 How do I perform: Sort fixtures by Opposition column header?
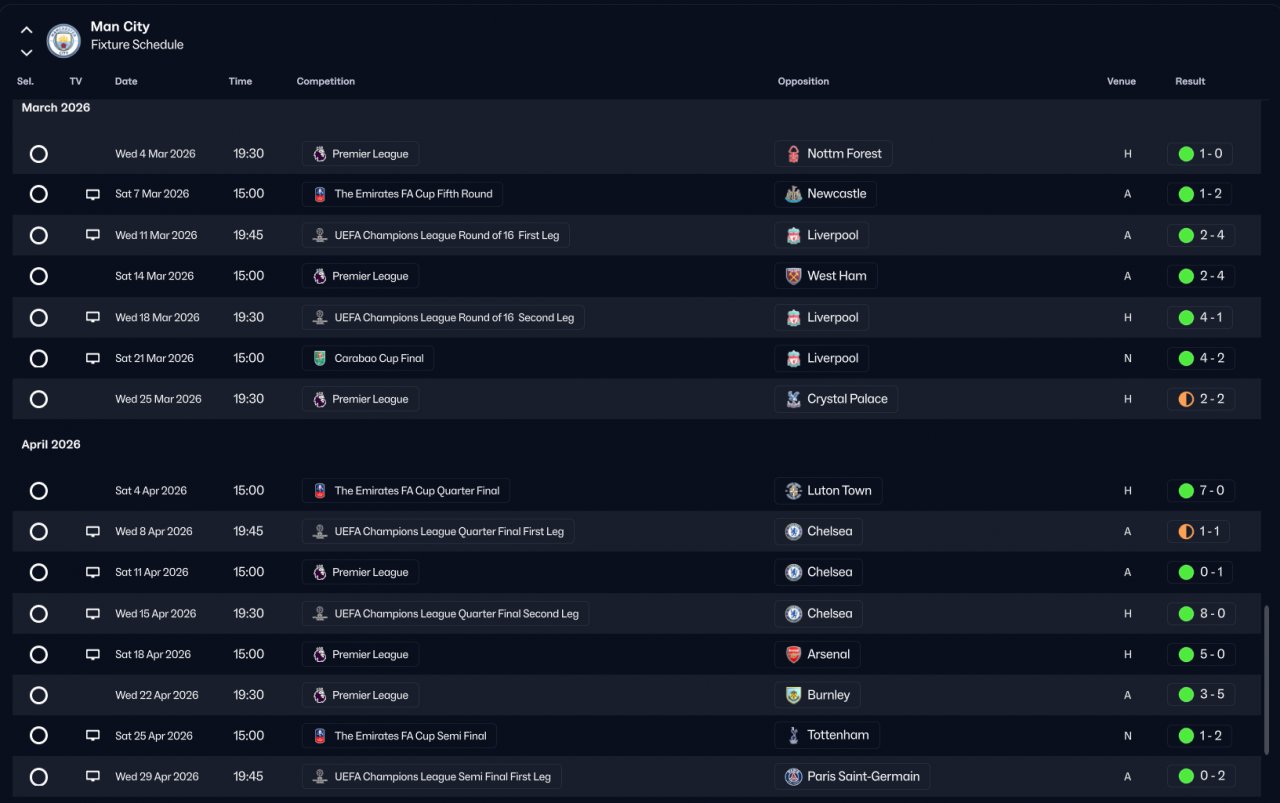[x=803, y=81]
